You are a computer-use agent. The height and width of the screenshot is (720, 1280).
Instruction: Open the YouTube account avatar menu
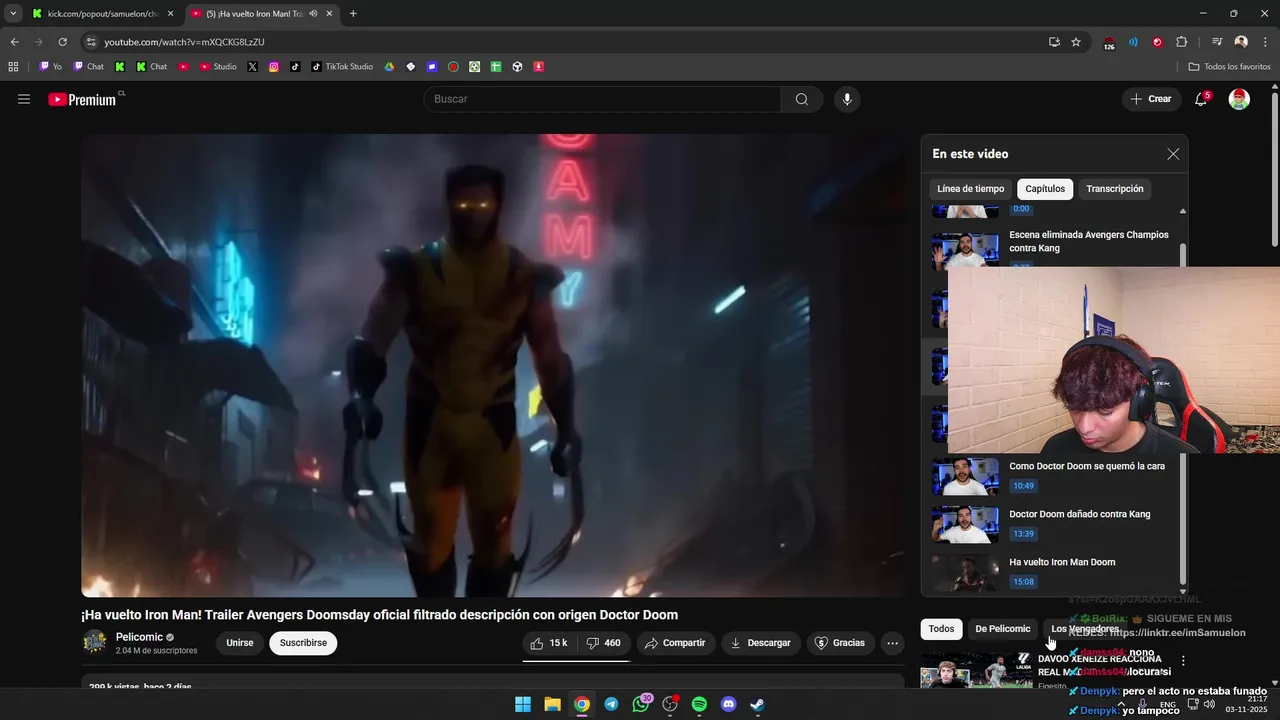click(1239, 99)
